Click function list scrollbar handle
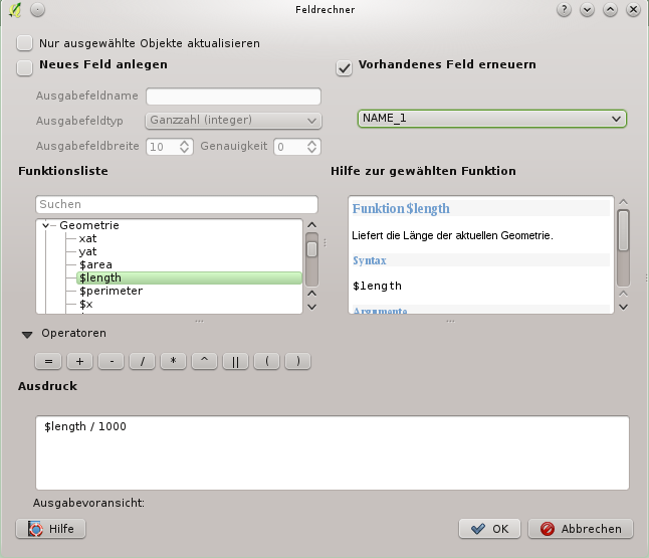649x558 pixels. coord(312,249)
